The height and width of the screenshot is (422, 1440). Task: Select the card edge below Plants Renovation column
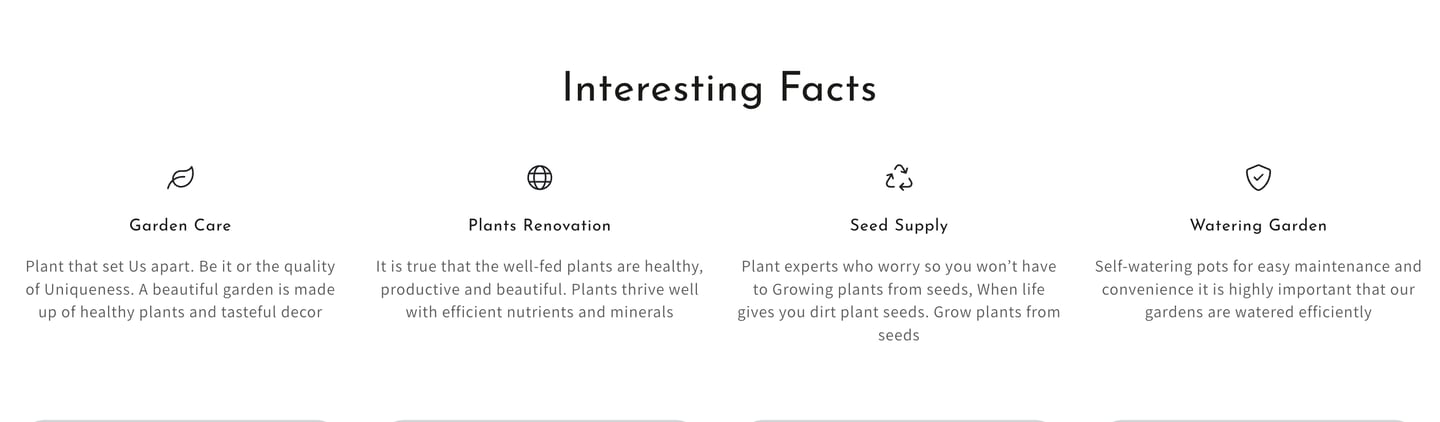pos(539,420)
